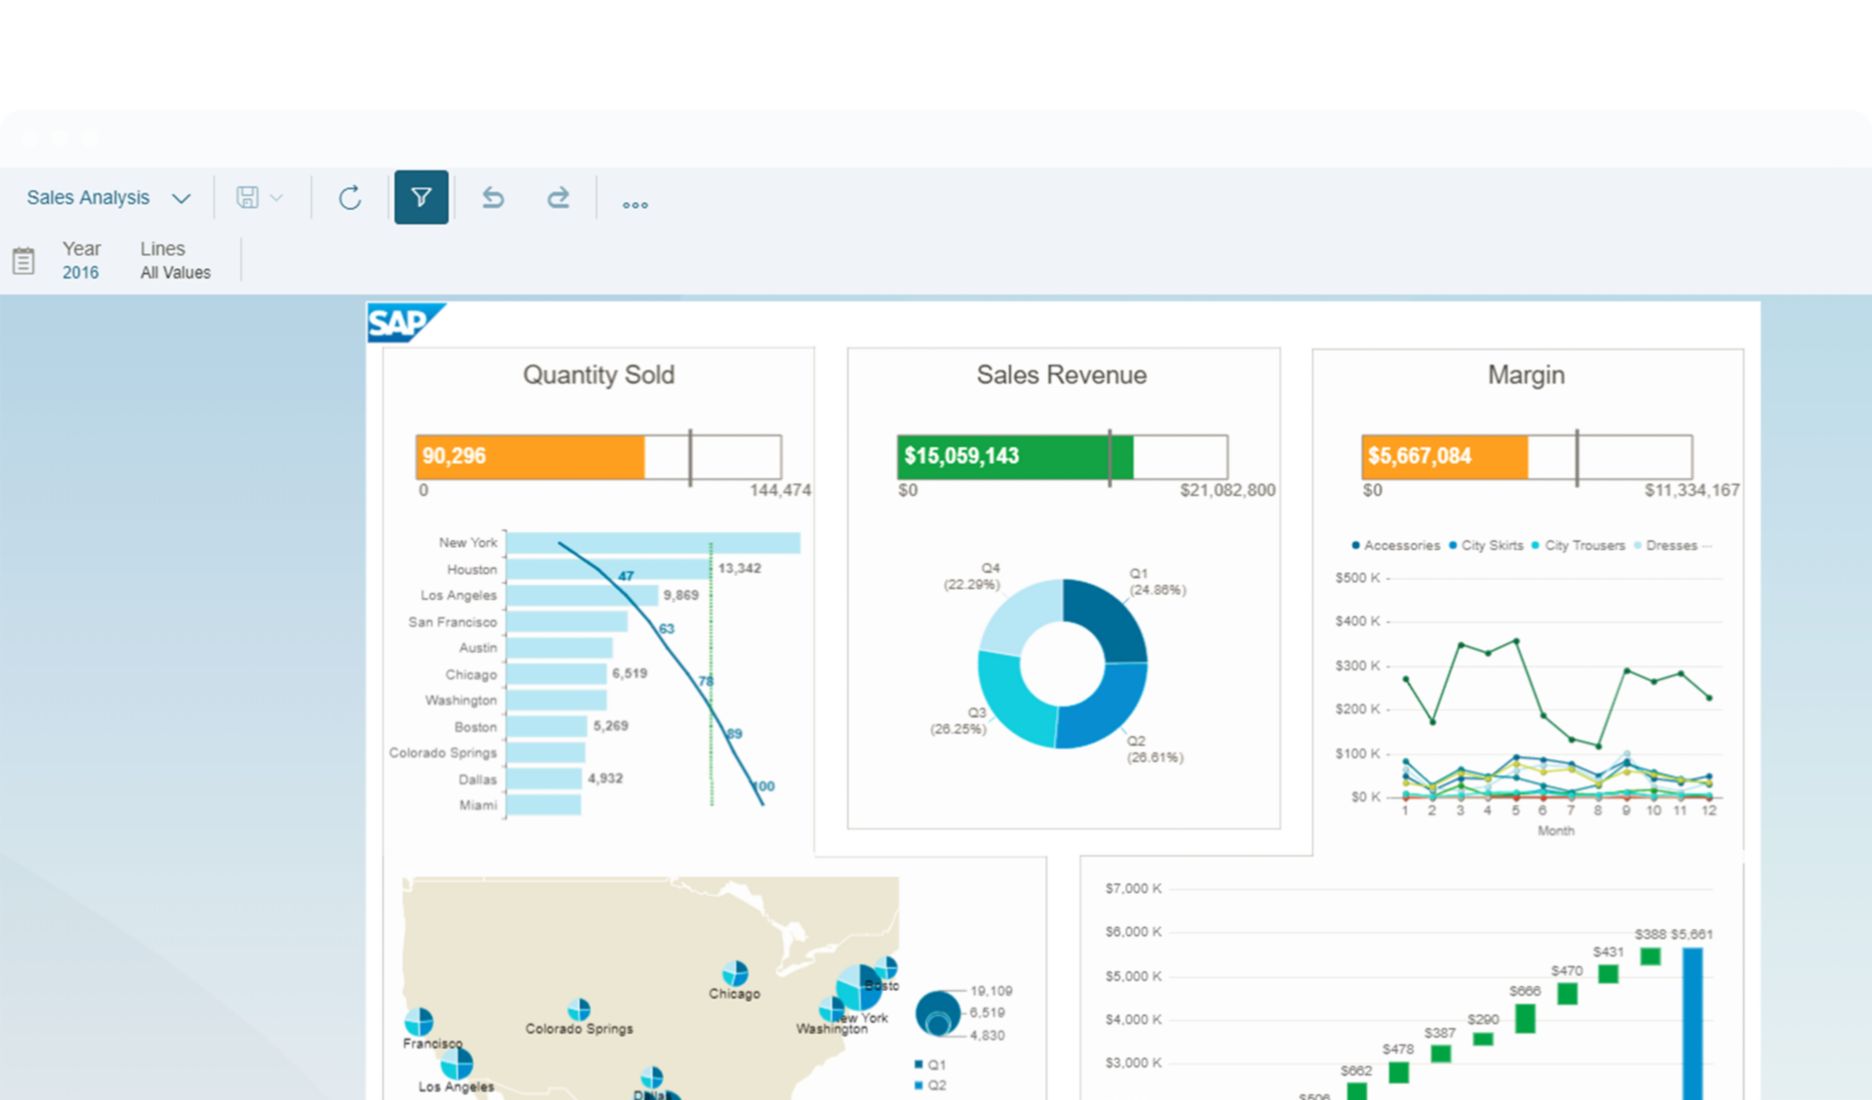Click the Sales Revenue green gauge bar
Image resolution: width=1872 pixels, height=1100 pixels.
pyautogui.click(x=1014, y=457)
